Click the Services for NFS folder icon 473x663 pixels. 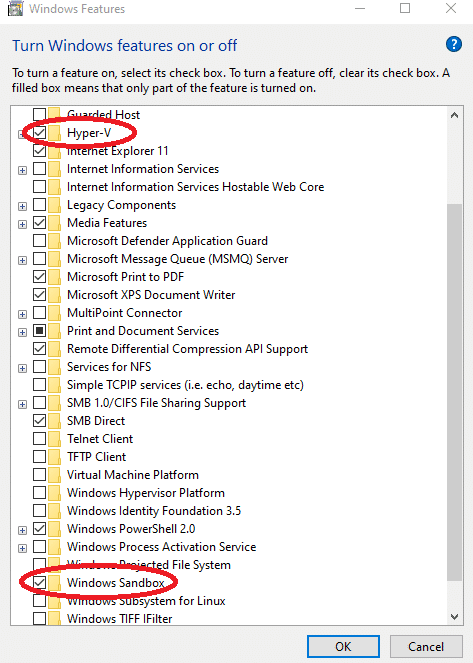click(55, 367)
